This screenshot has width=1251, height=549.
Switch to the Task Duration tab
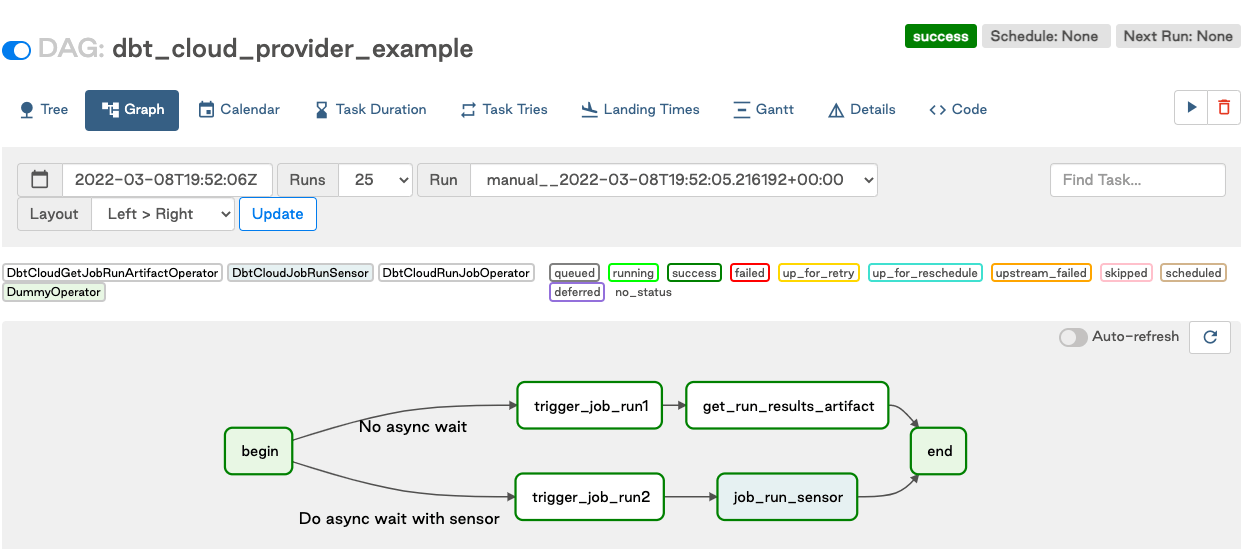371,110
